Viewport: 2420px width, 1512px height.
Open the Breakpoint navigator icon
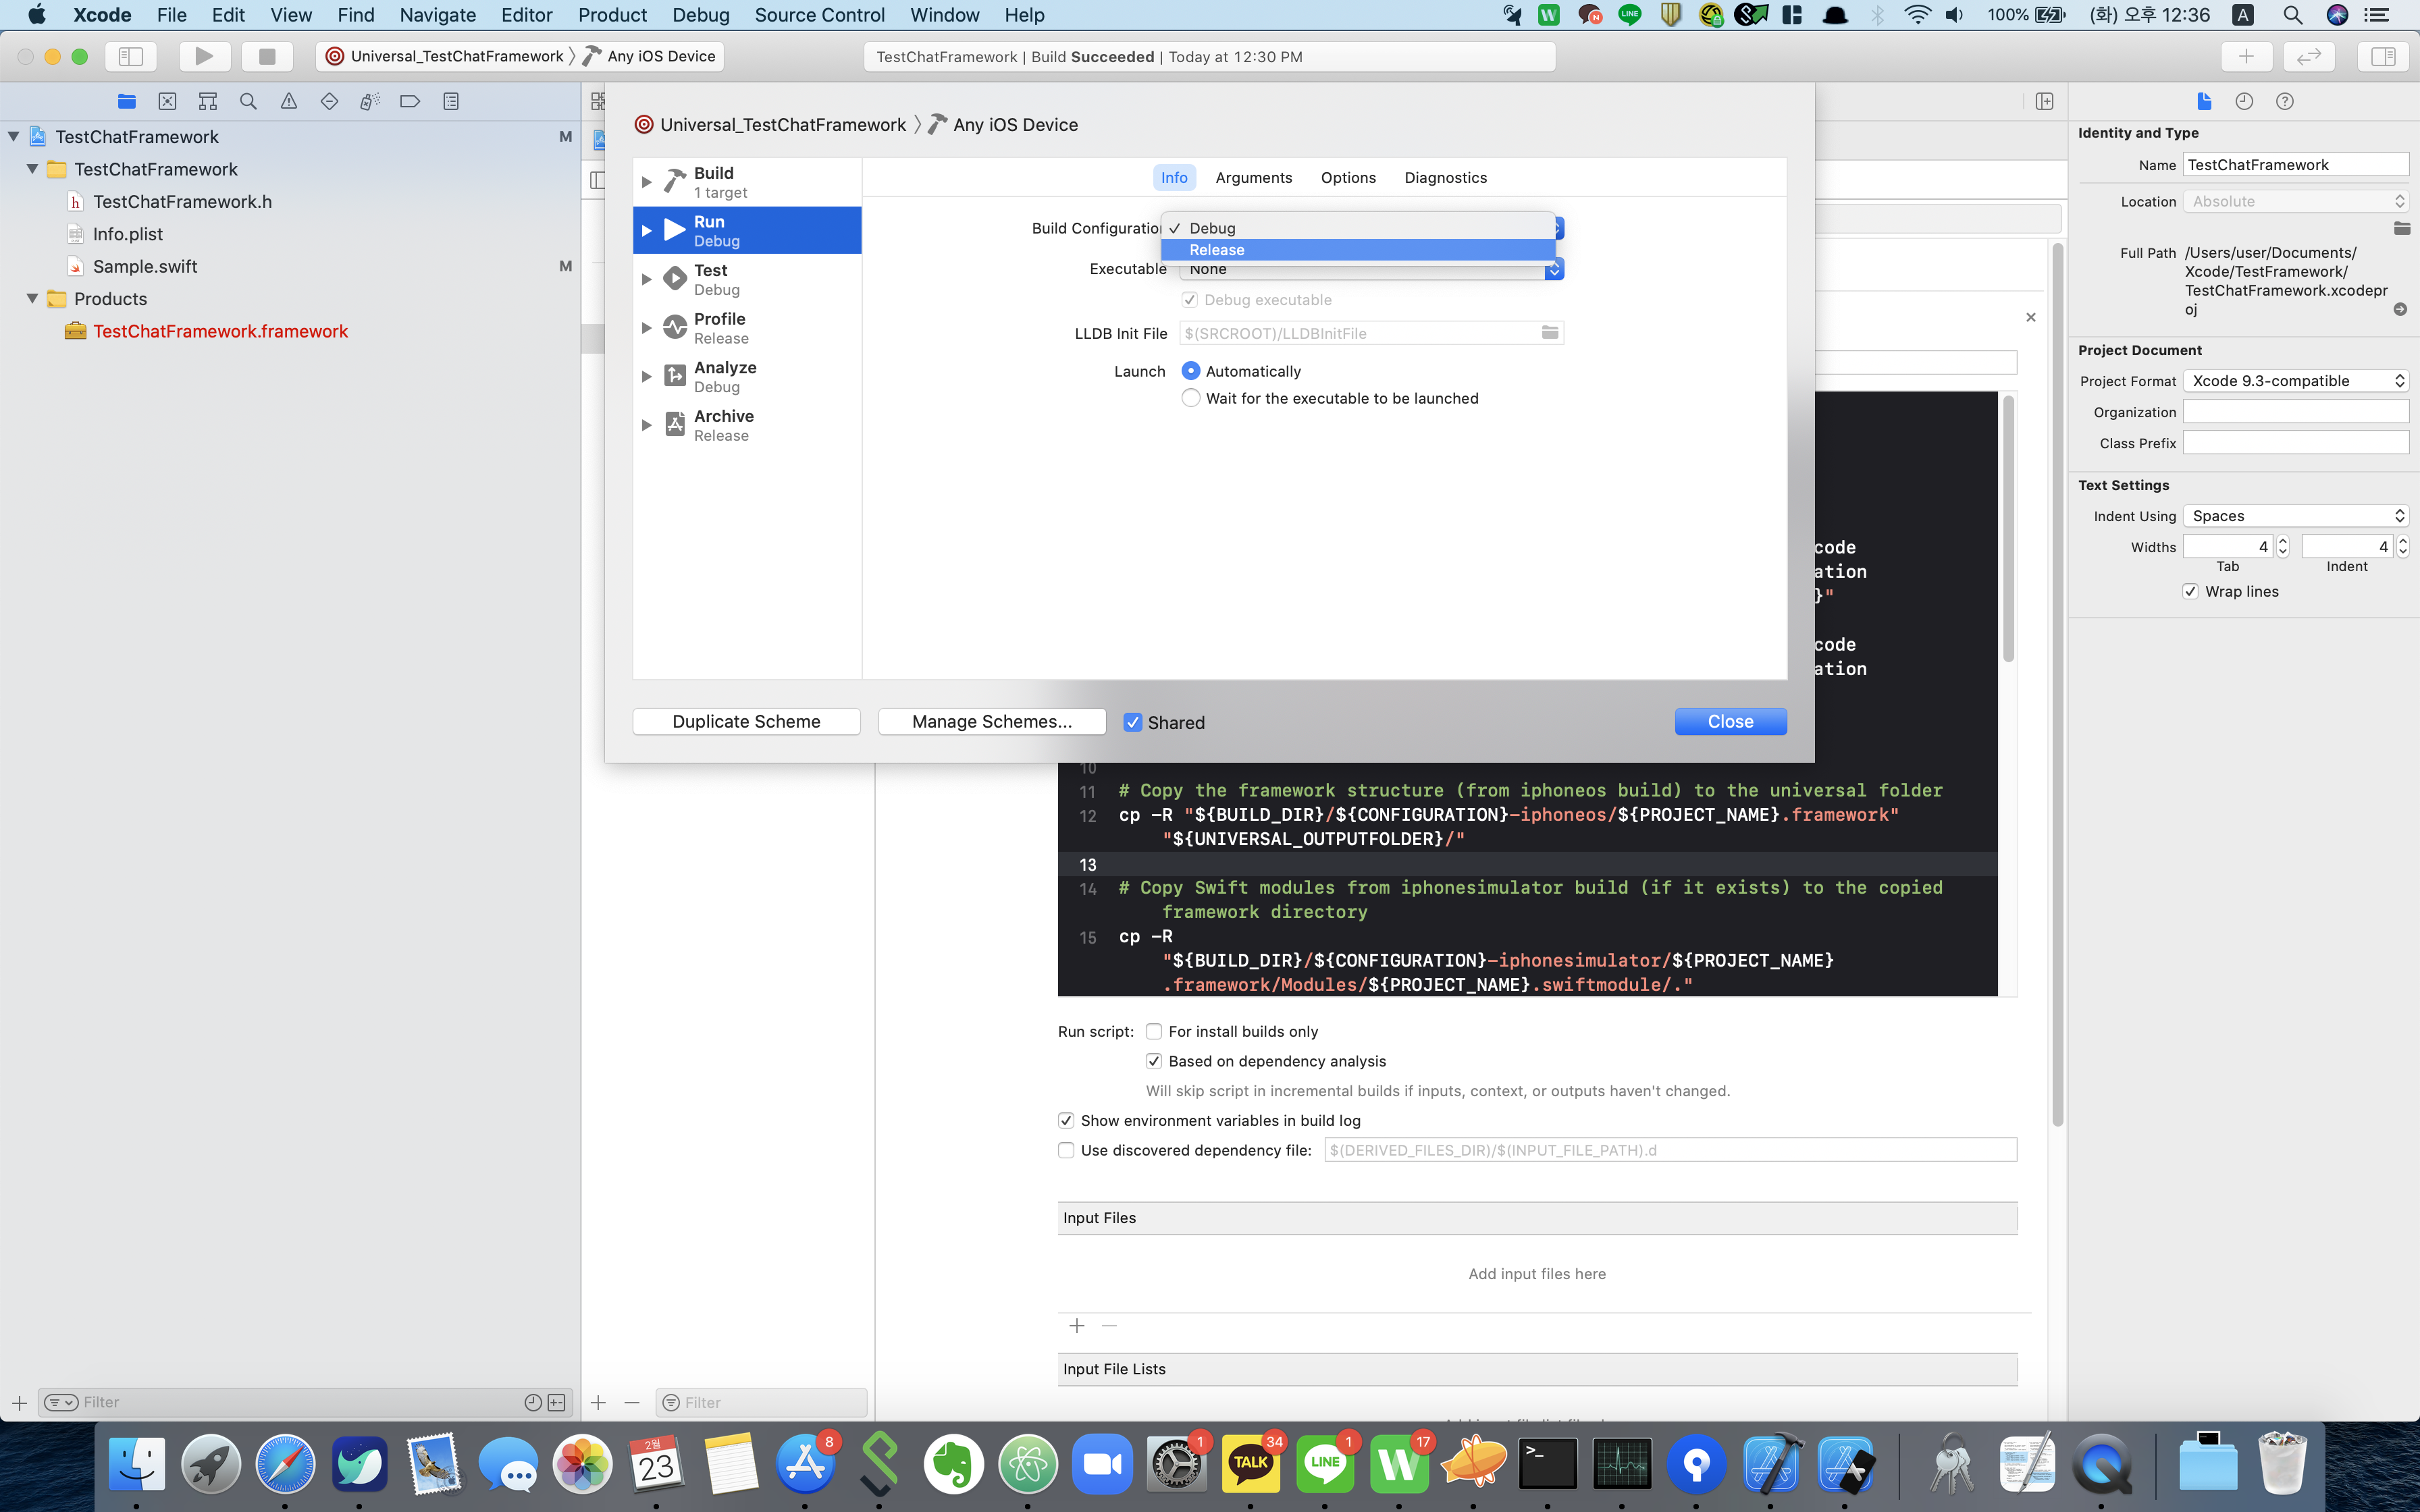tap(410, 101)
